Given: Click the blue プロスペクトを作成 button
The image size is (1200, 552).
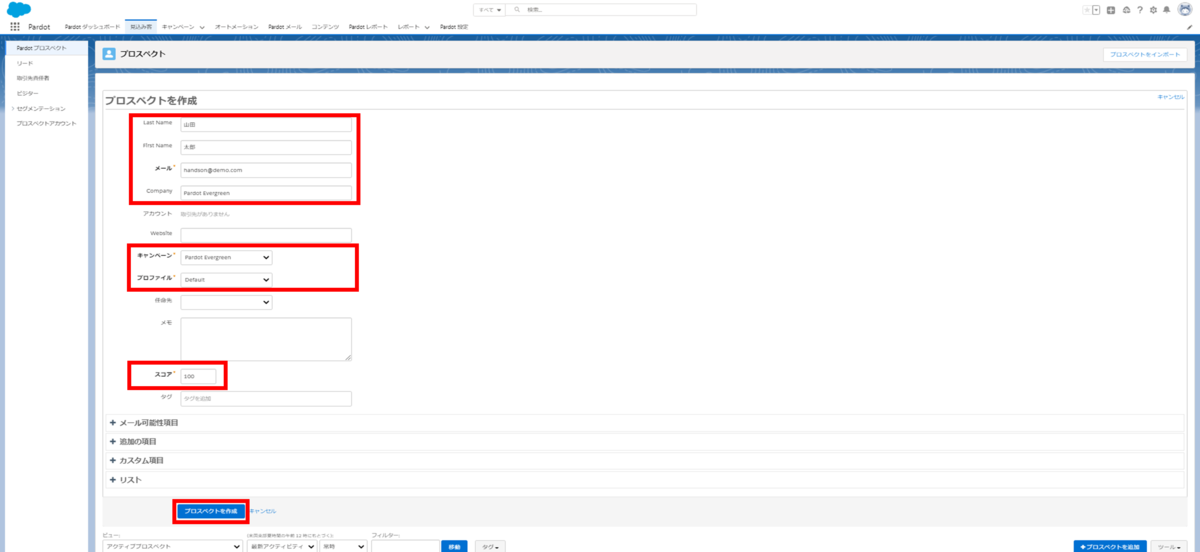Looking at the screenshot, I should 211,511.
